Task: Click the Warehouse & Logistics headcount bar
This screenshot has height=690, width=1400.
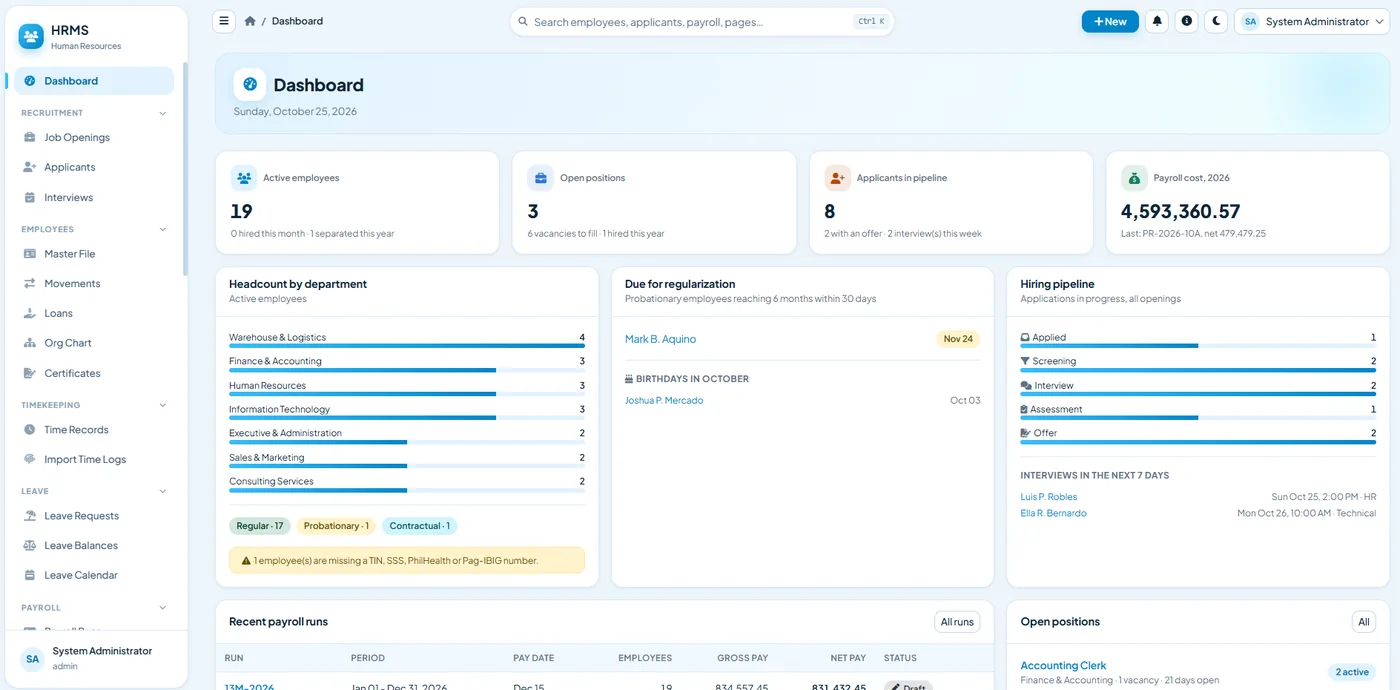Action: pyautogui.click(x=407, y=346)
